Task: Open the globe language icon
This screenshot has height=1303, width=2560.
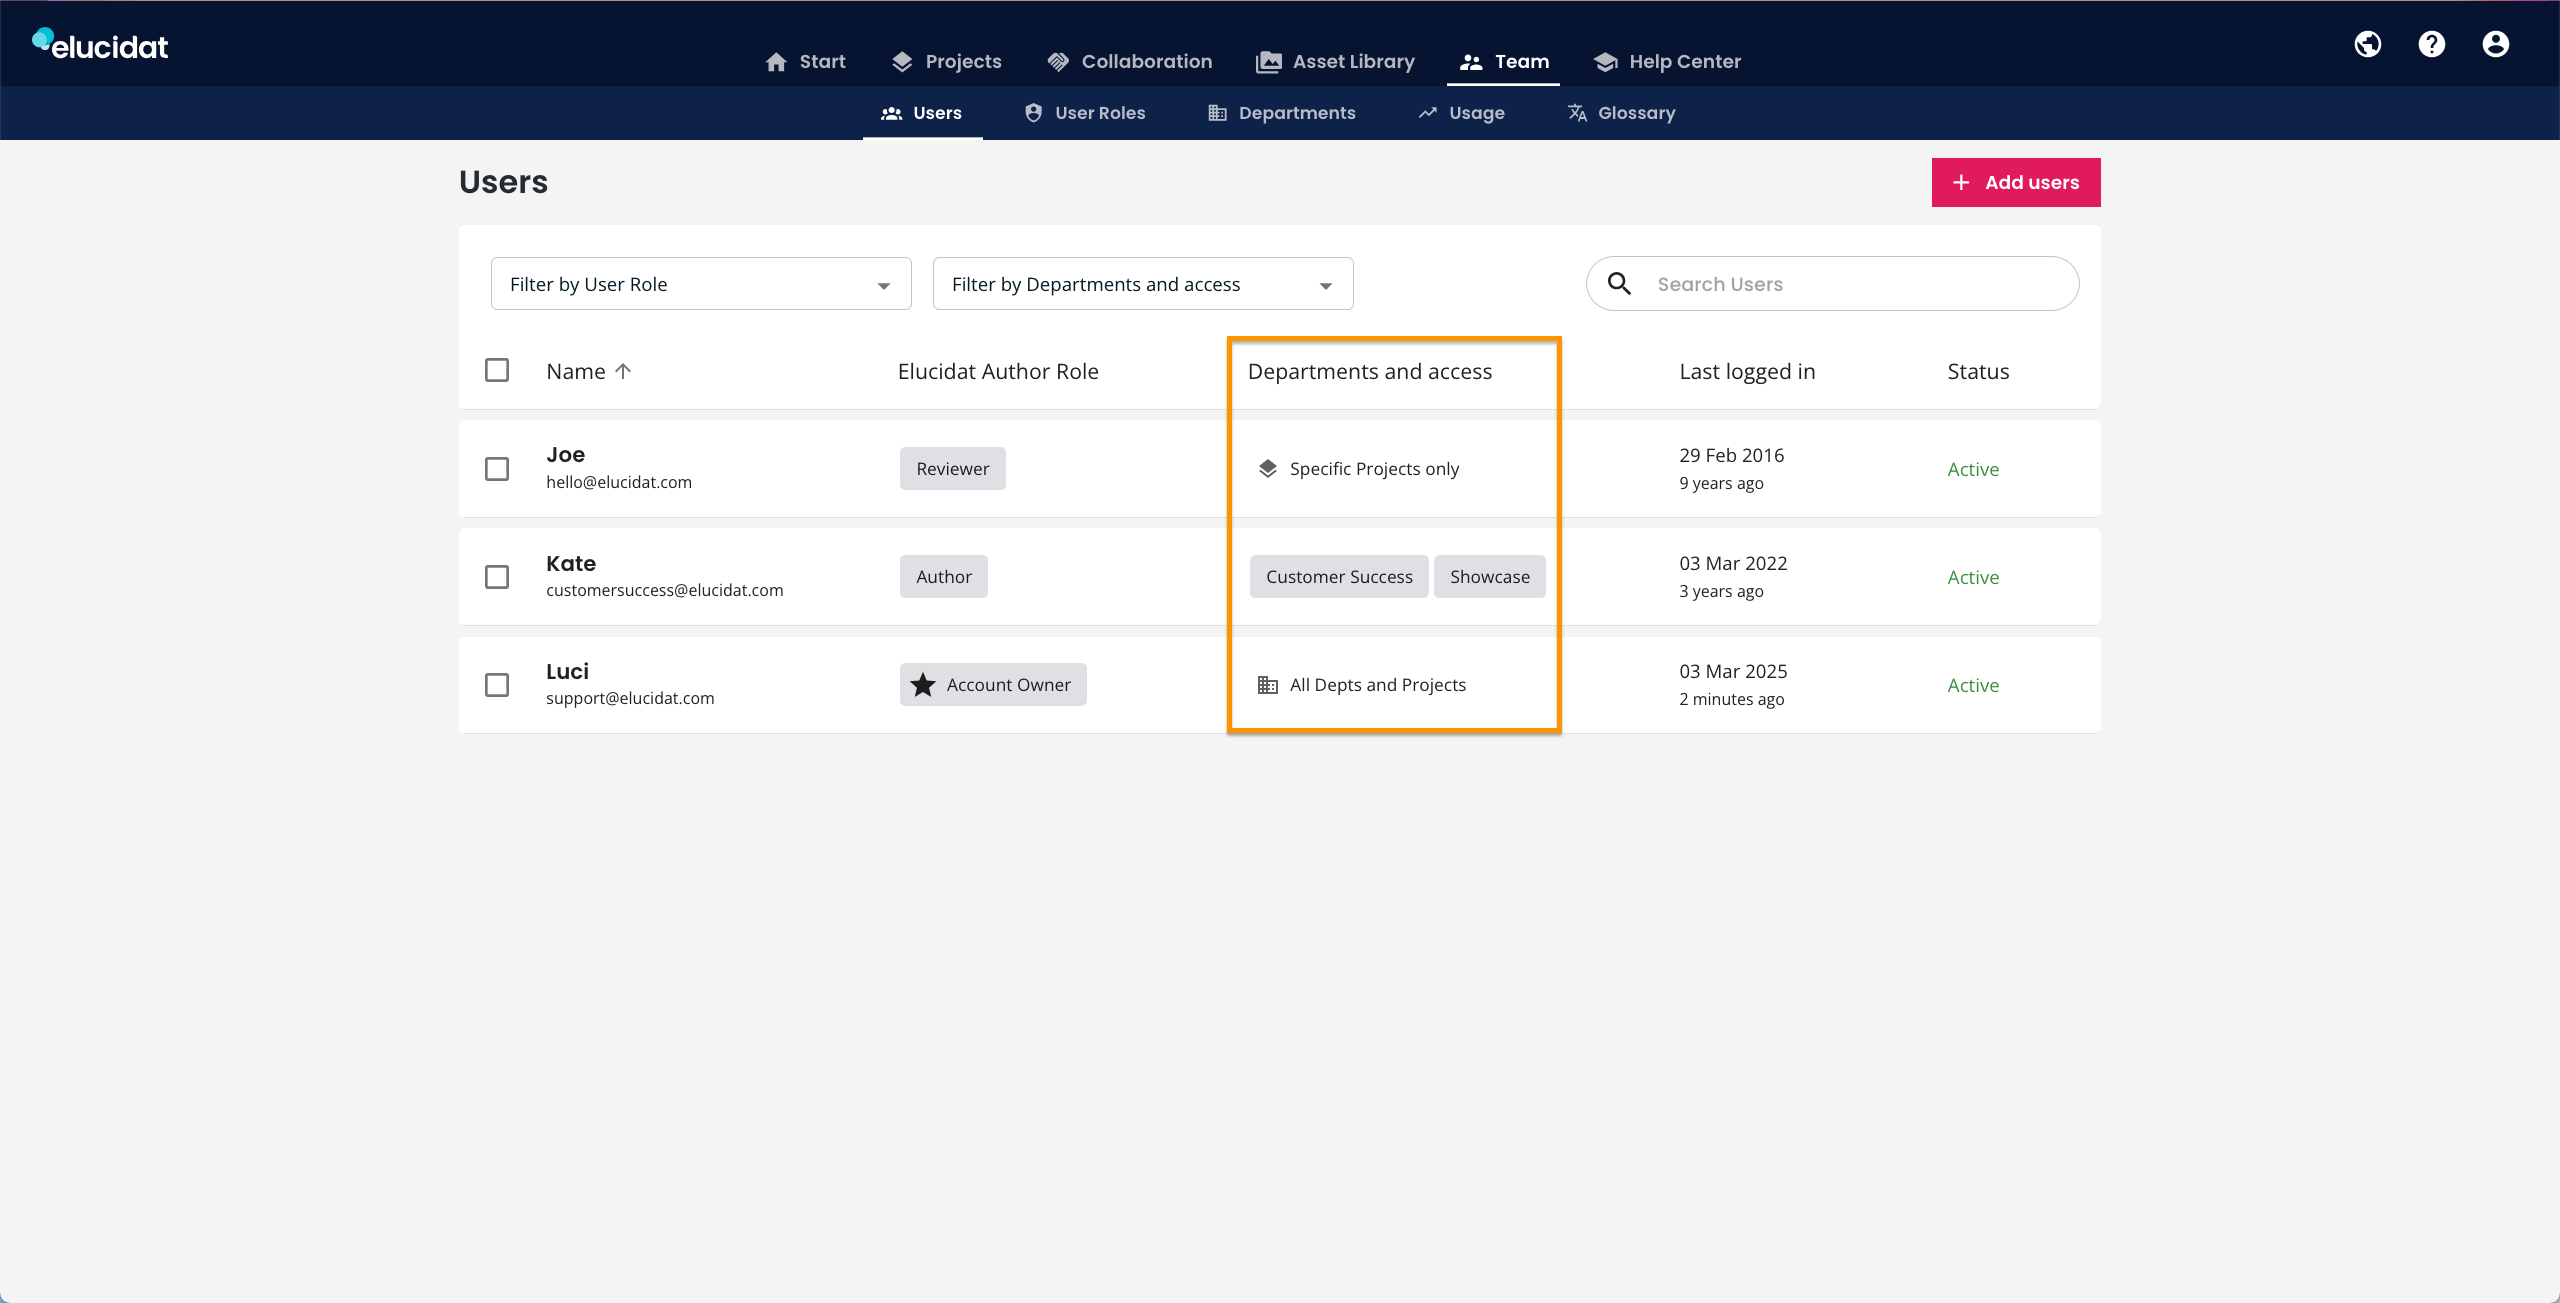Action: [2368, 44]
